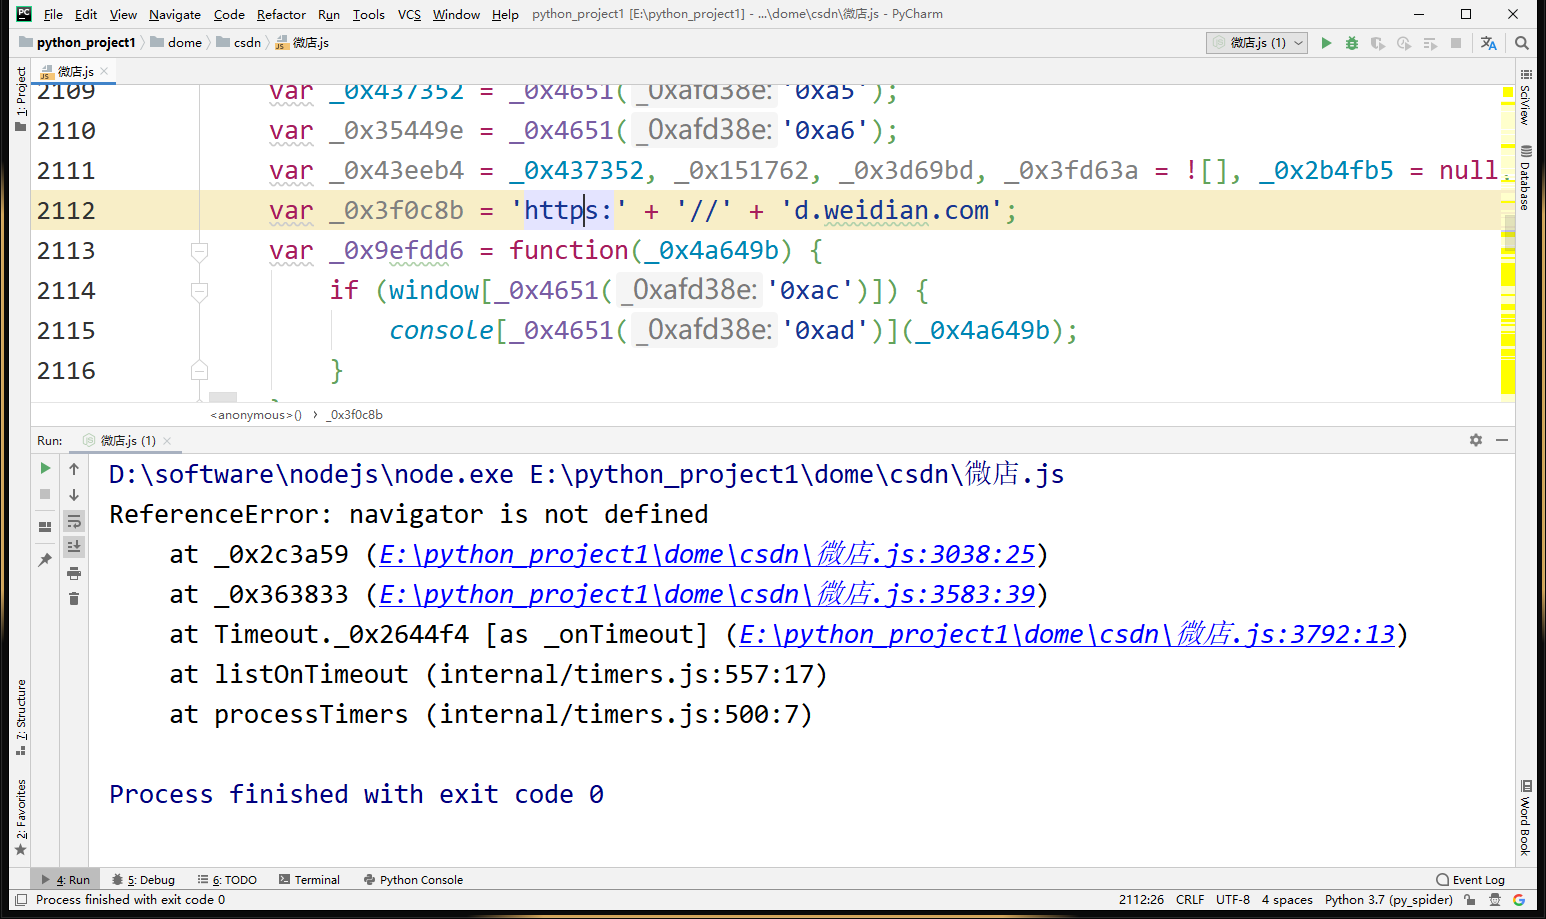Image resolution: width=1546 pixels, height=919 pixels.
Task: Collapse the if block fold at line 2114
Action: (x=199, y=290)
